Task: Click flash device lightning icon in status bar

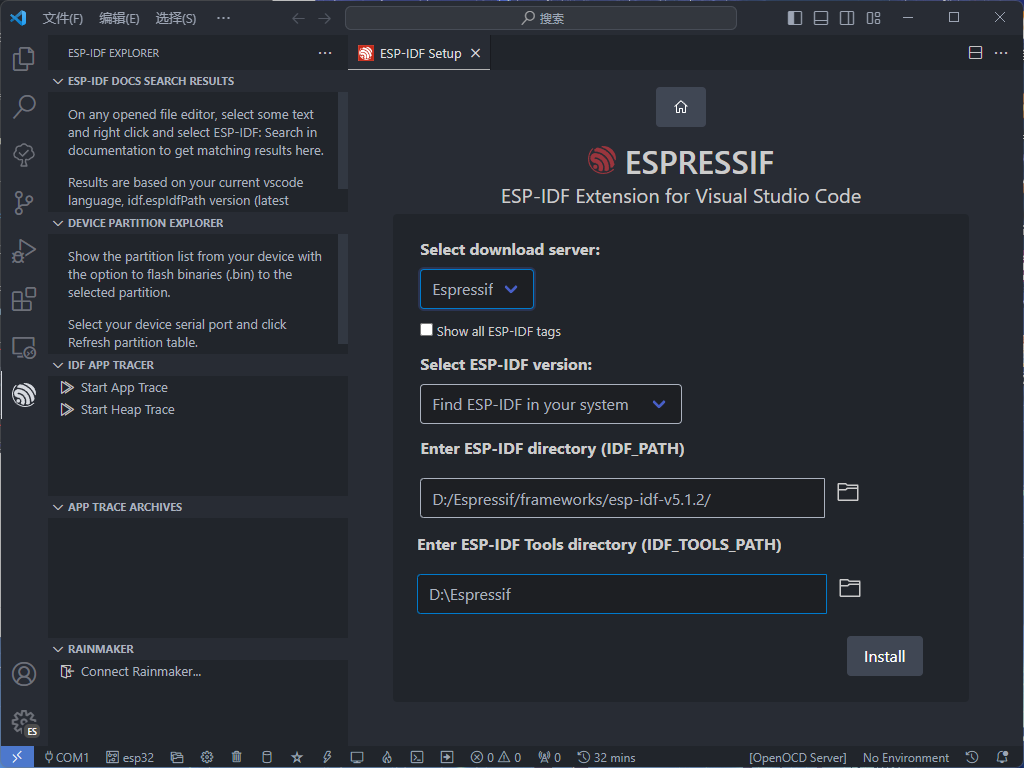Action: [327, 757]
